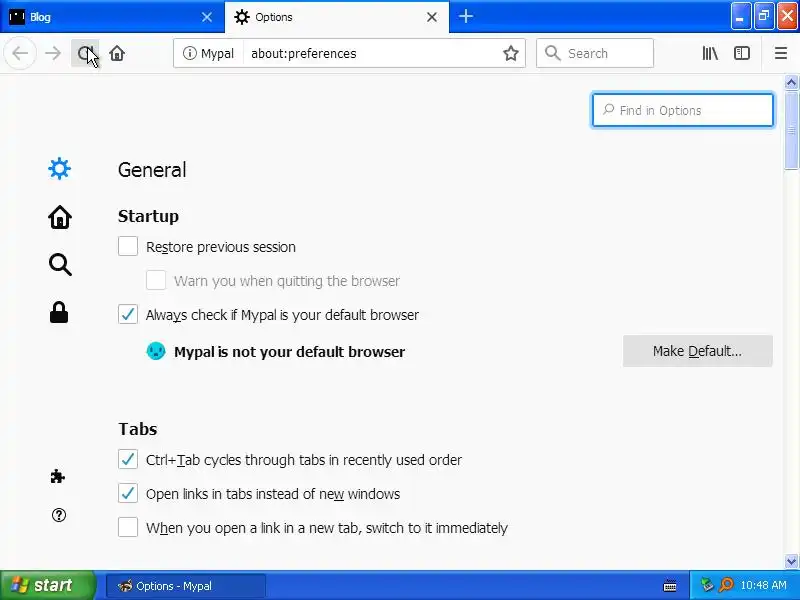Enable Restore previous session checkbox
This screenshot has width=800, height=600.
[x=128, y=246]
